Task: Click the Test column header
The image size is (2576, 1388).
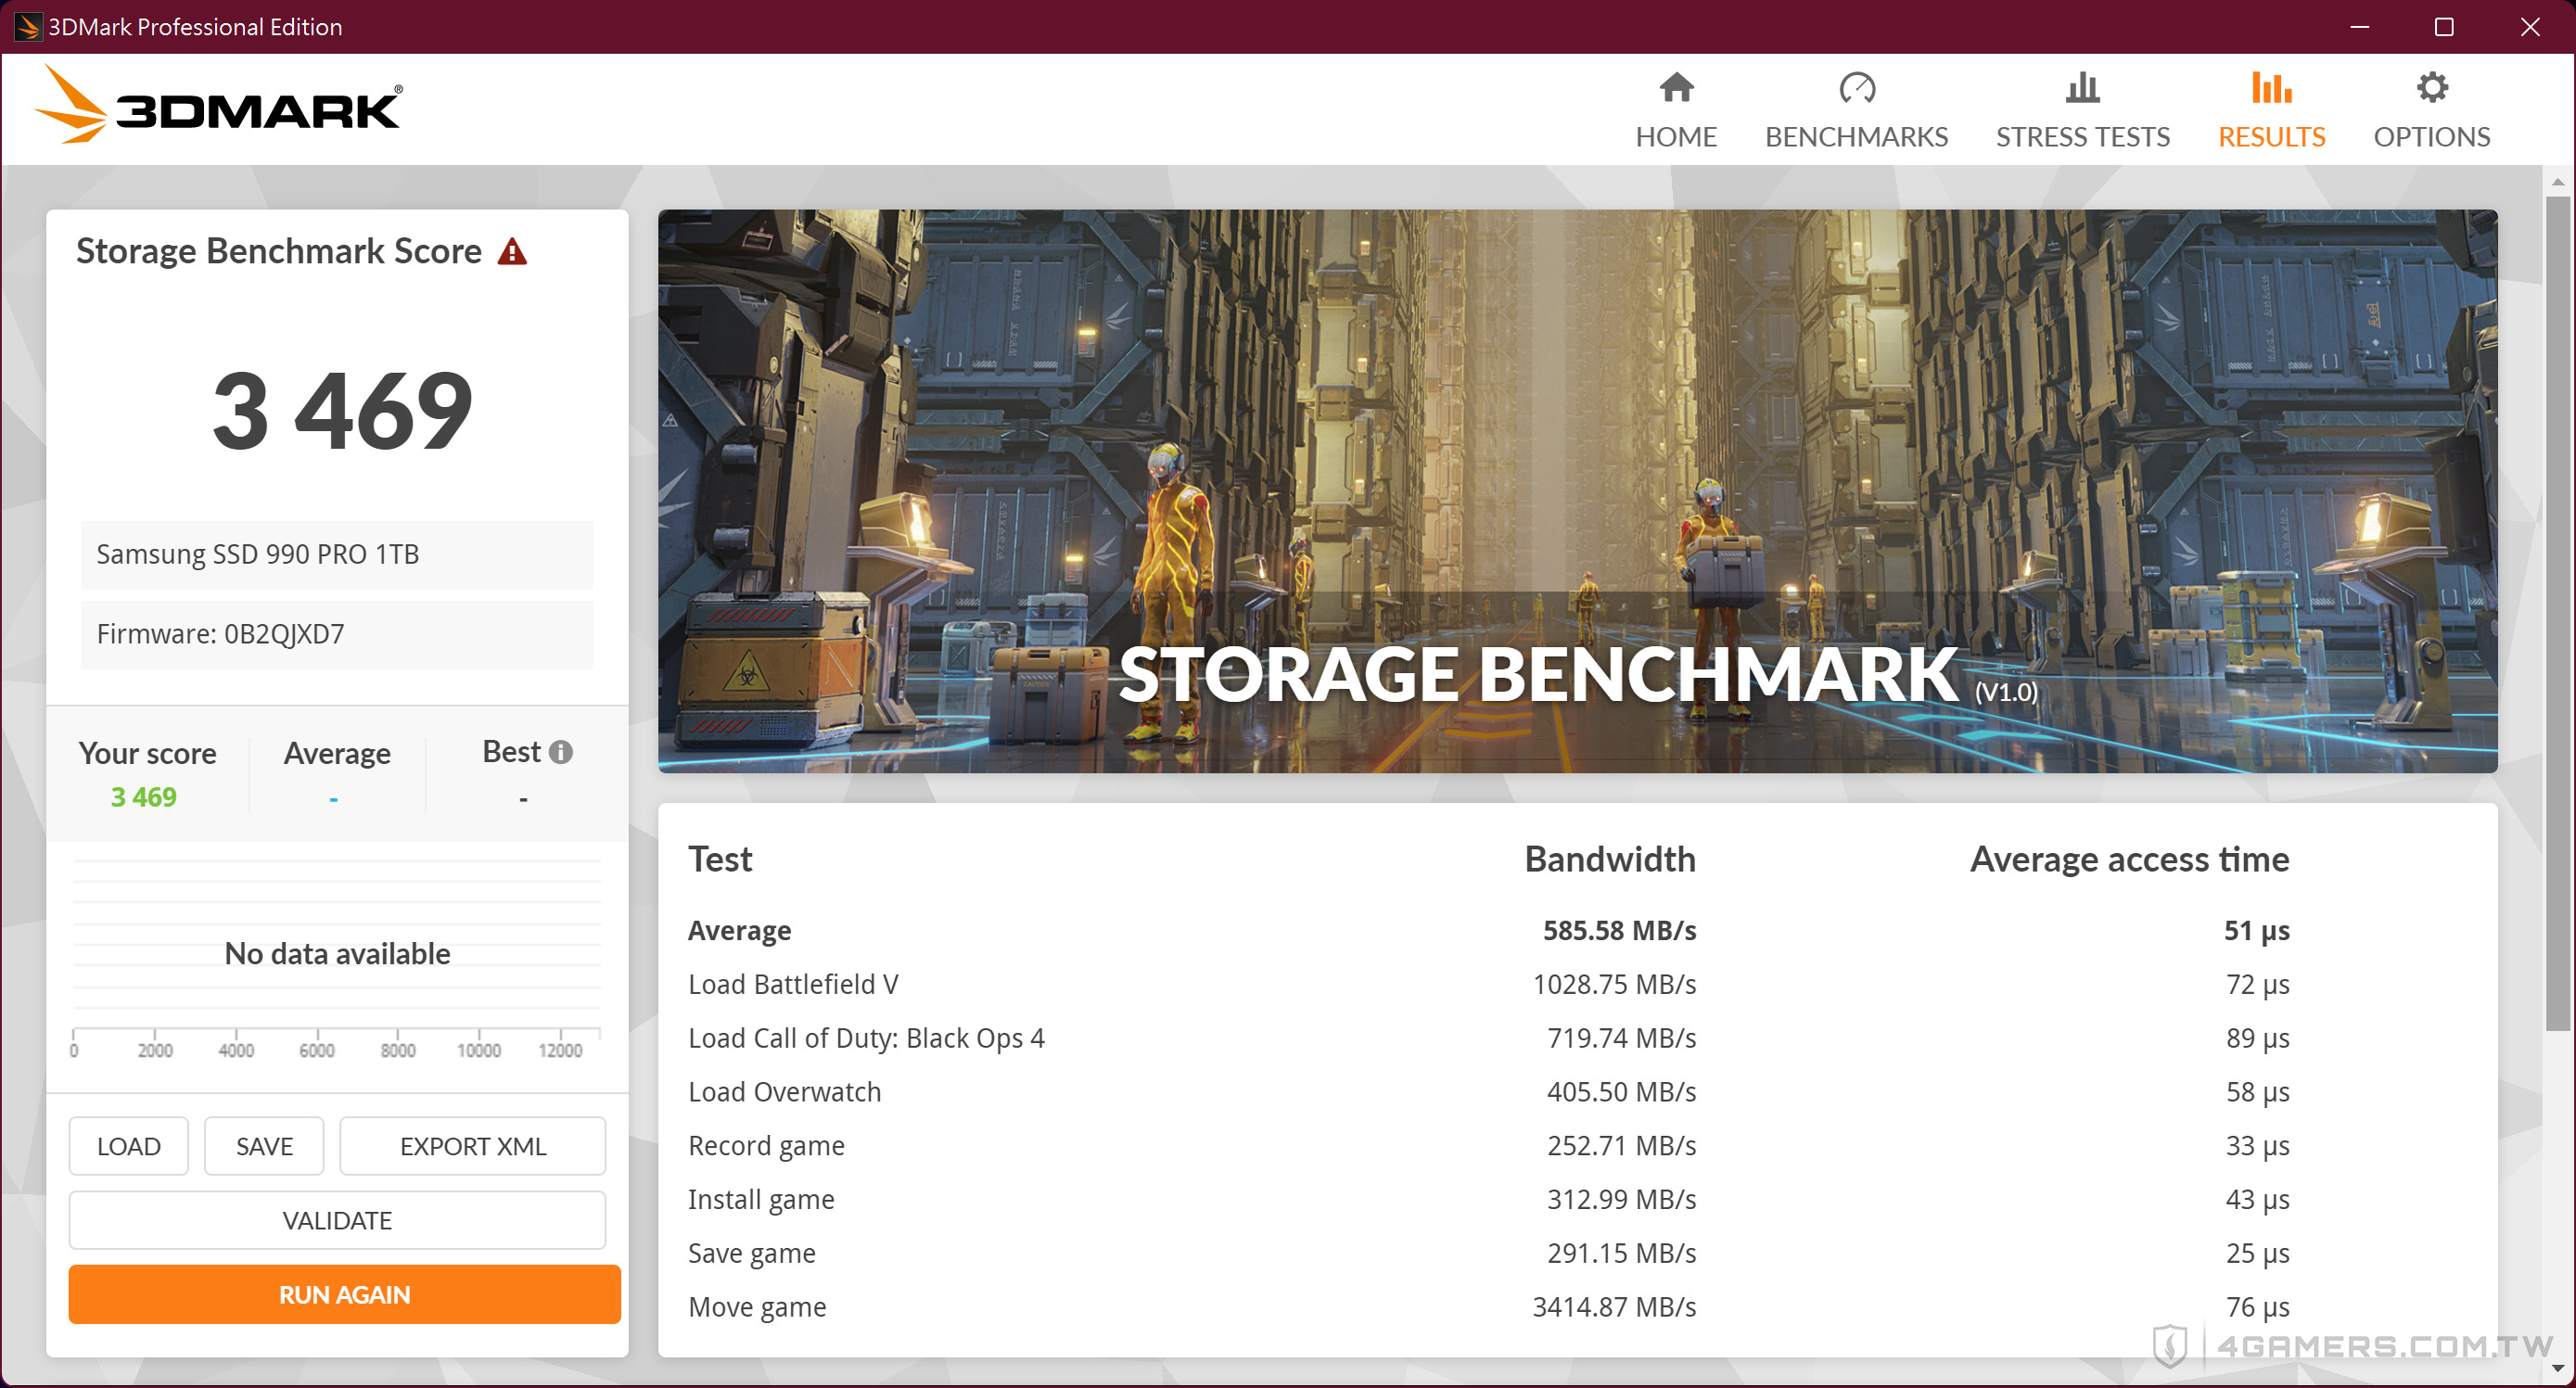Action: (x=720, y=859)
